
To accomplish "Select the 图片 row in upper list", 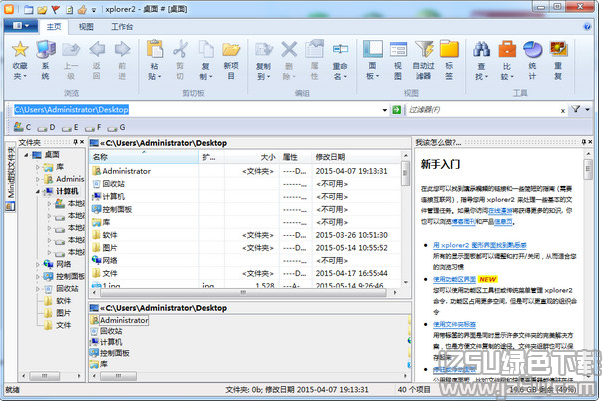I will [245, 248].
